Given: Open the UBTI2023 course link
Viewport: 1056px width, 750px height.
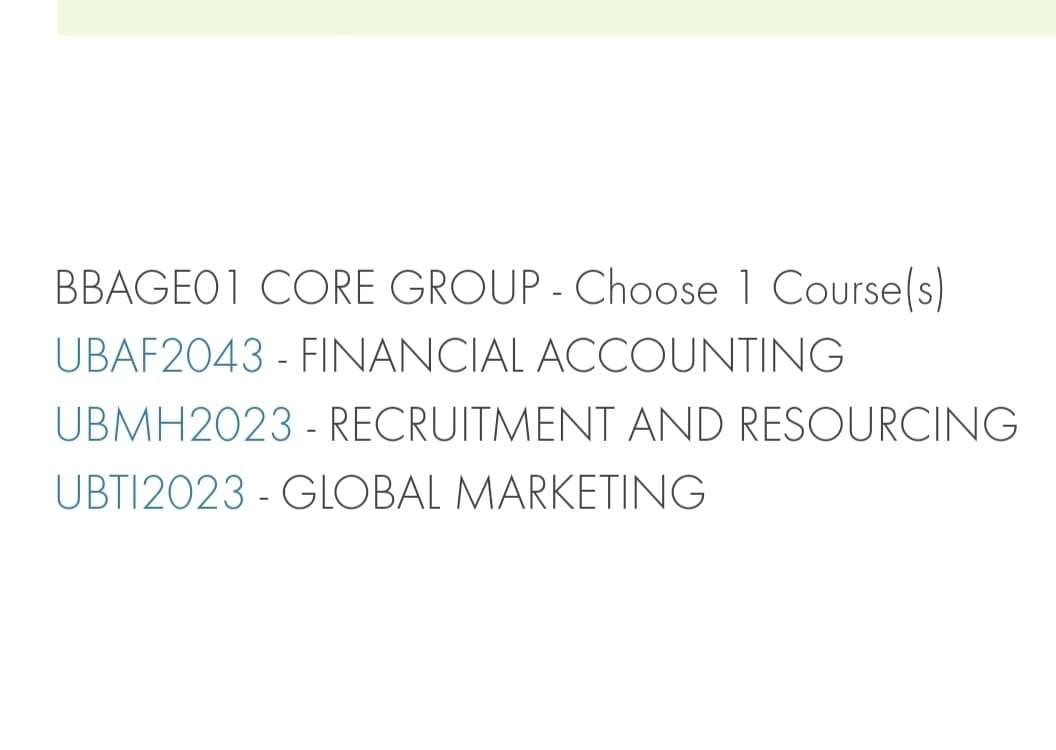Looking at the screenshot, I should (x=150, y=493).
